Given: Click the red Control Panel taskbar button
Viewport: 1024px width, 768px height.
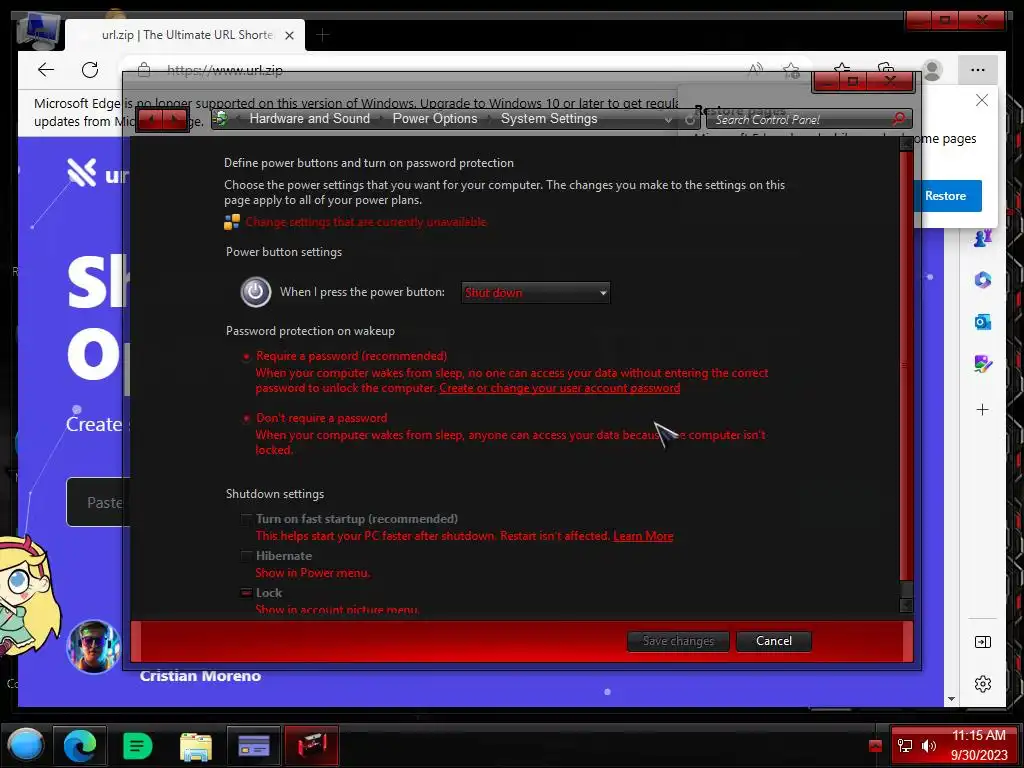Looking at the screenshot, I should (312, 745).
